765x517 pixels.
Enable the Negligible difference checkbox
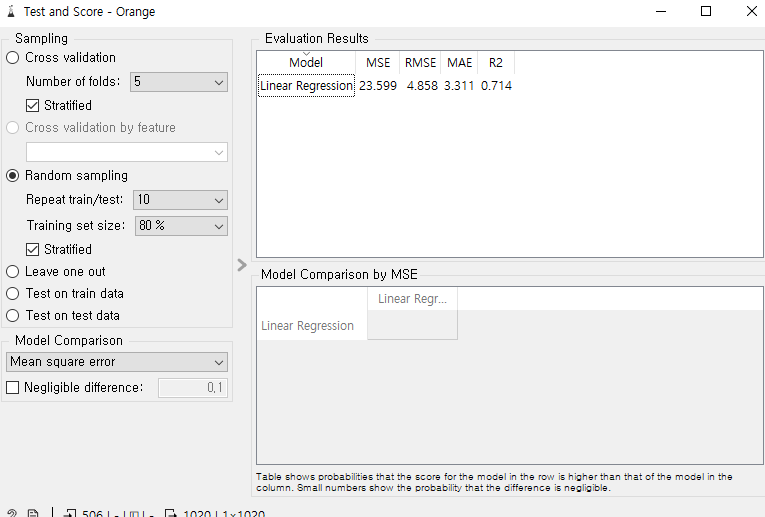[x=13, y=388]
